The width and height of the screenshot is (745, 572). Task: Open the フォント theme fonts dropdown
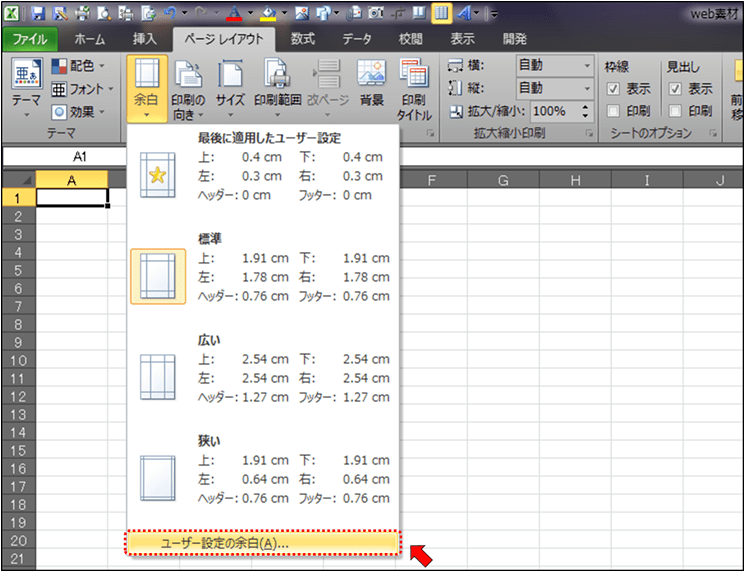pos(83,89)
